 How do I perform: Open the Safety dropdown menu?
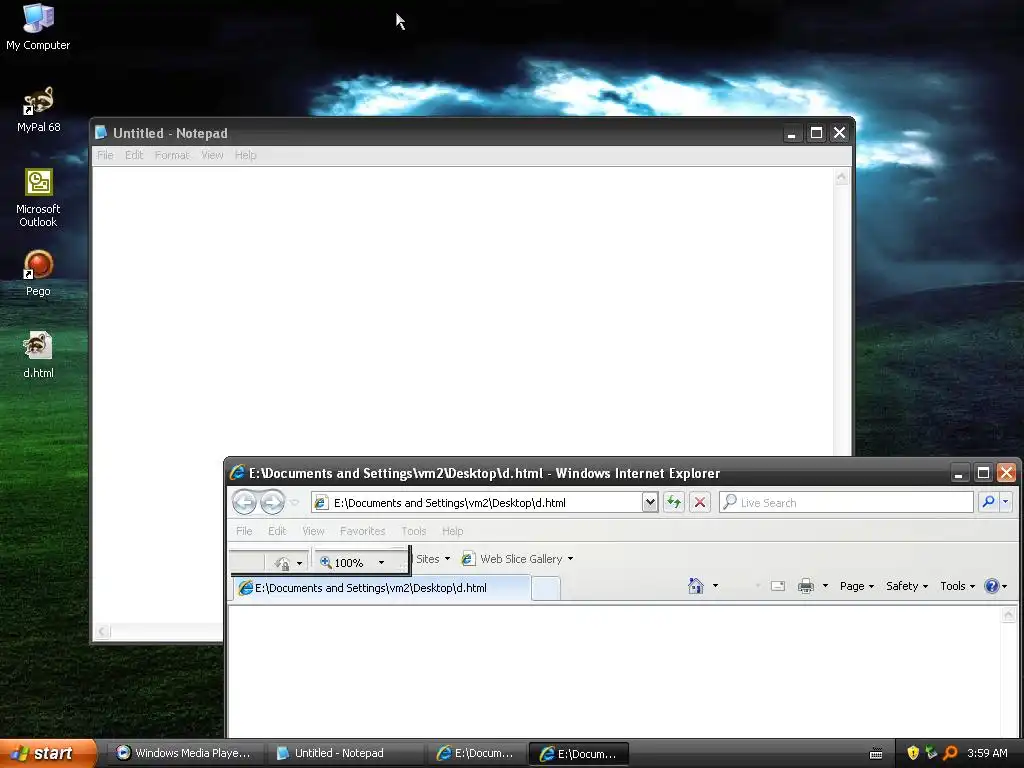pyautogui.click(x=906, y=586)
